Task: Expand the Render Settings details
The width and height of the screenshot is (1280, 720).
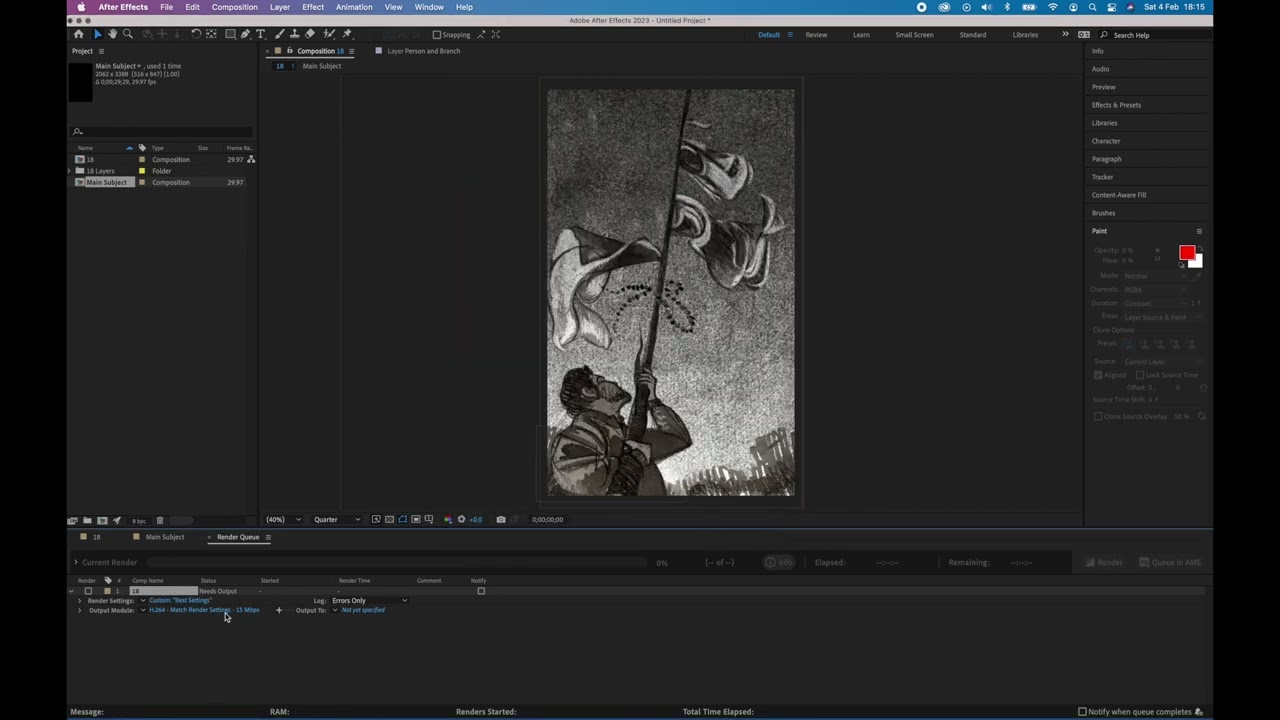Action: (80, 601)
